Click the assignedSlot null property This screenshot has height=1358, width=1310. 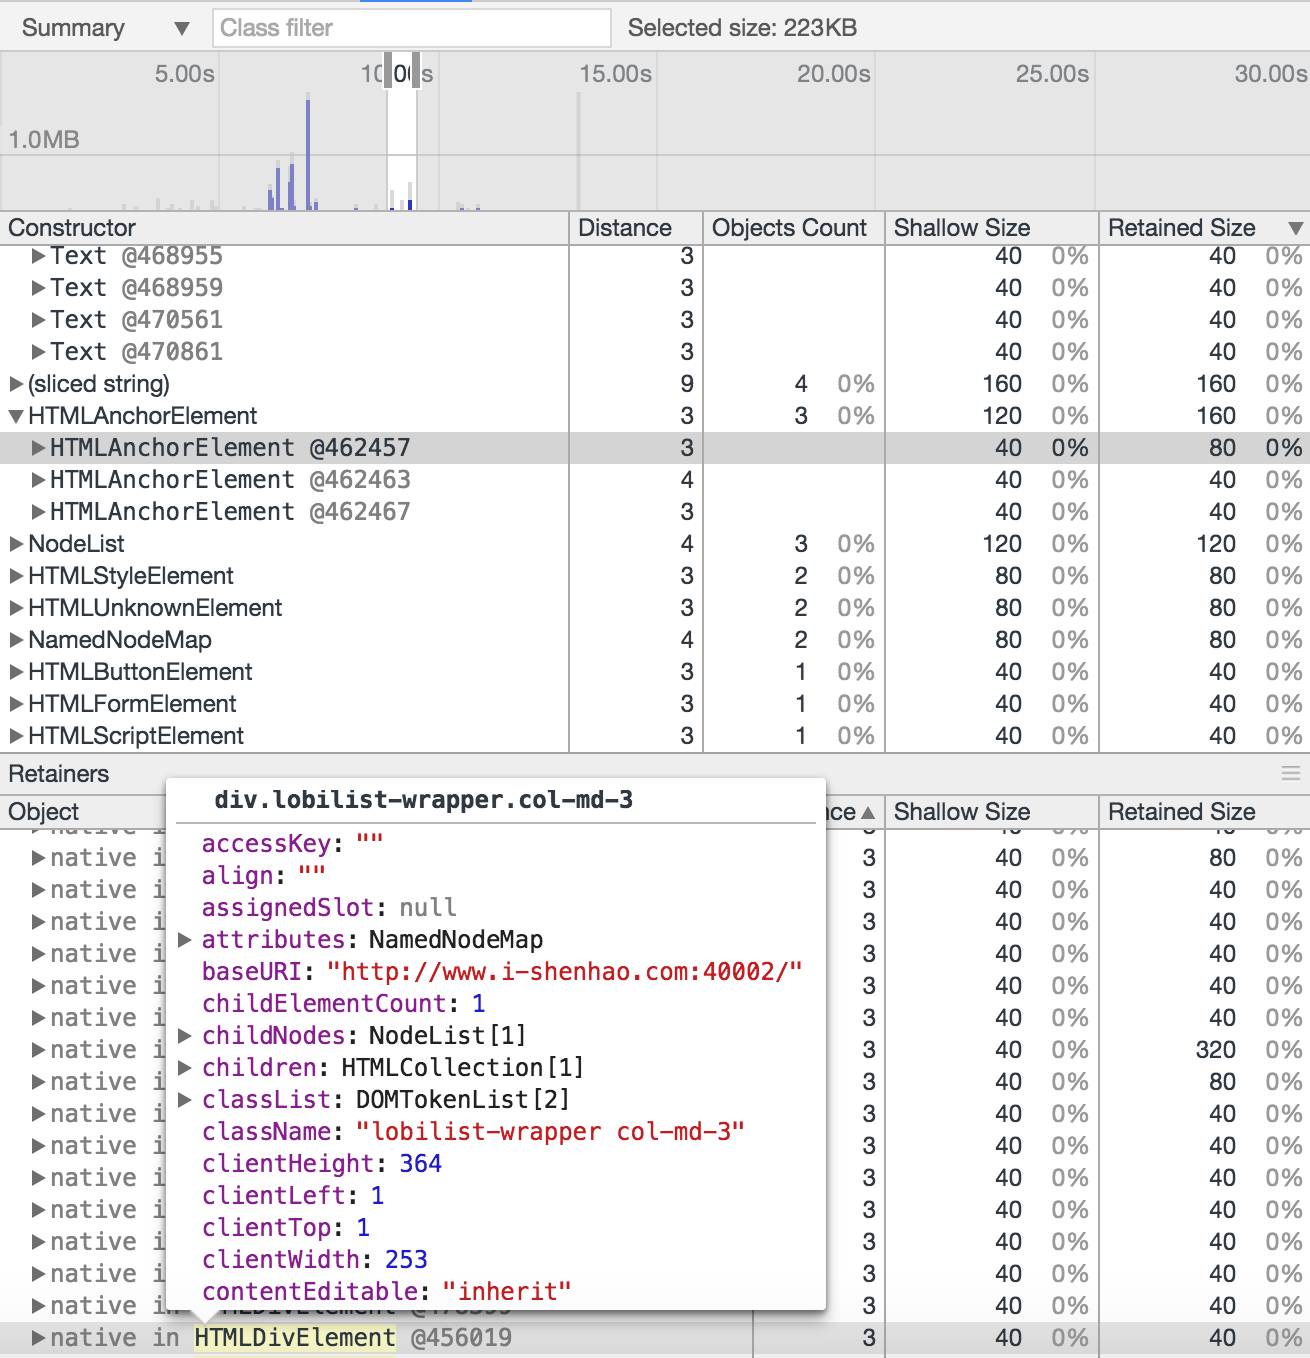(x=329, y=908)
